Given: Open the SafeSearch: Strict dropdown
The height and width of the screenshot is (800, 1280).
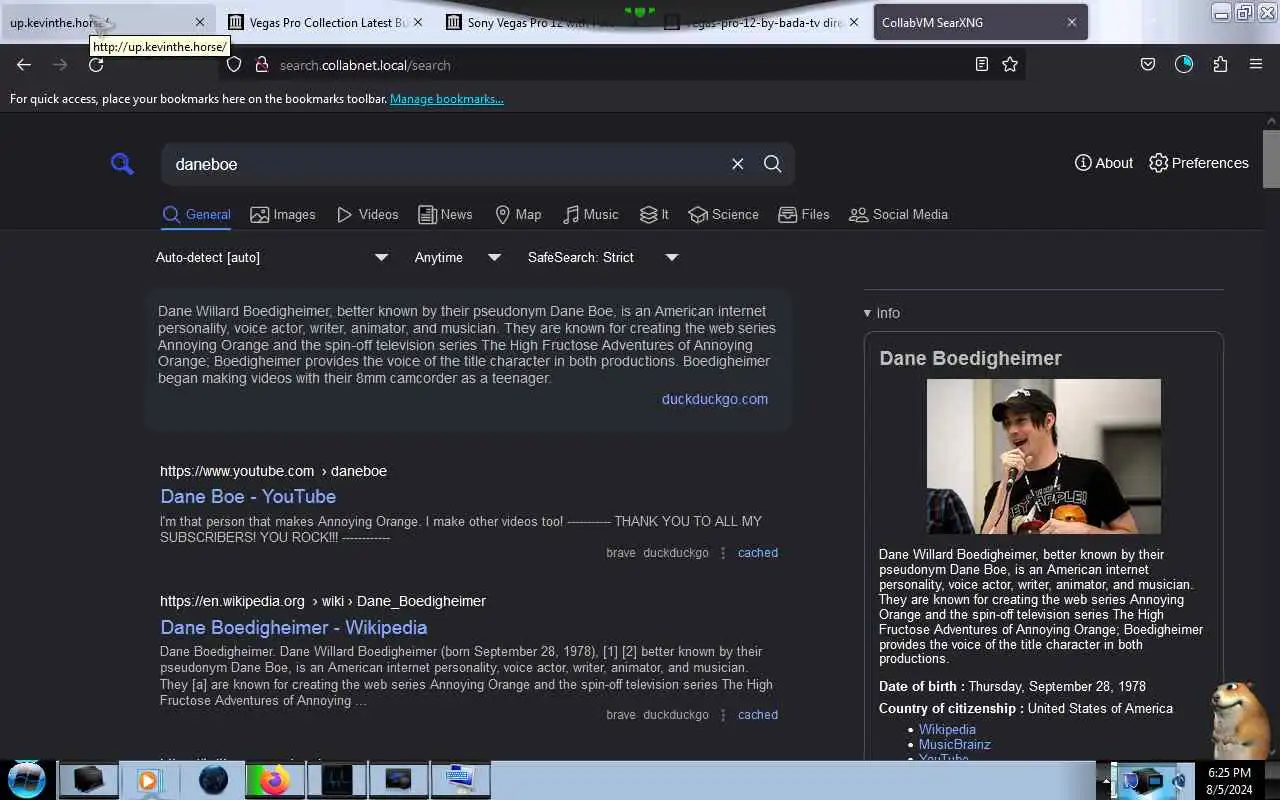Looking at the screenshot, I should [602, 257].
